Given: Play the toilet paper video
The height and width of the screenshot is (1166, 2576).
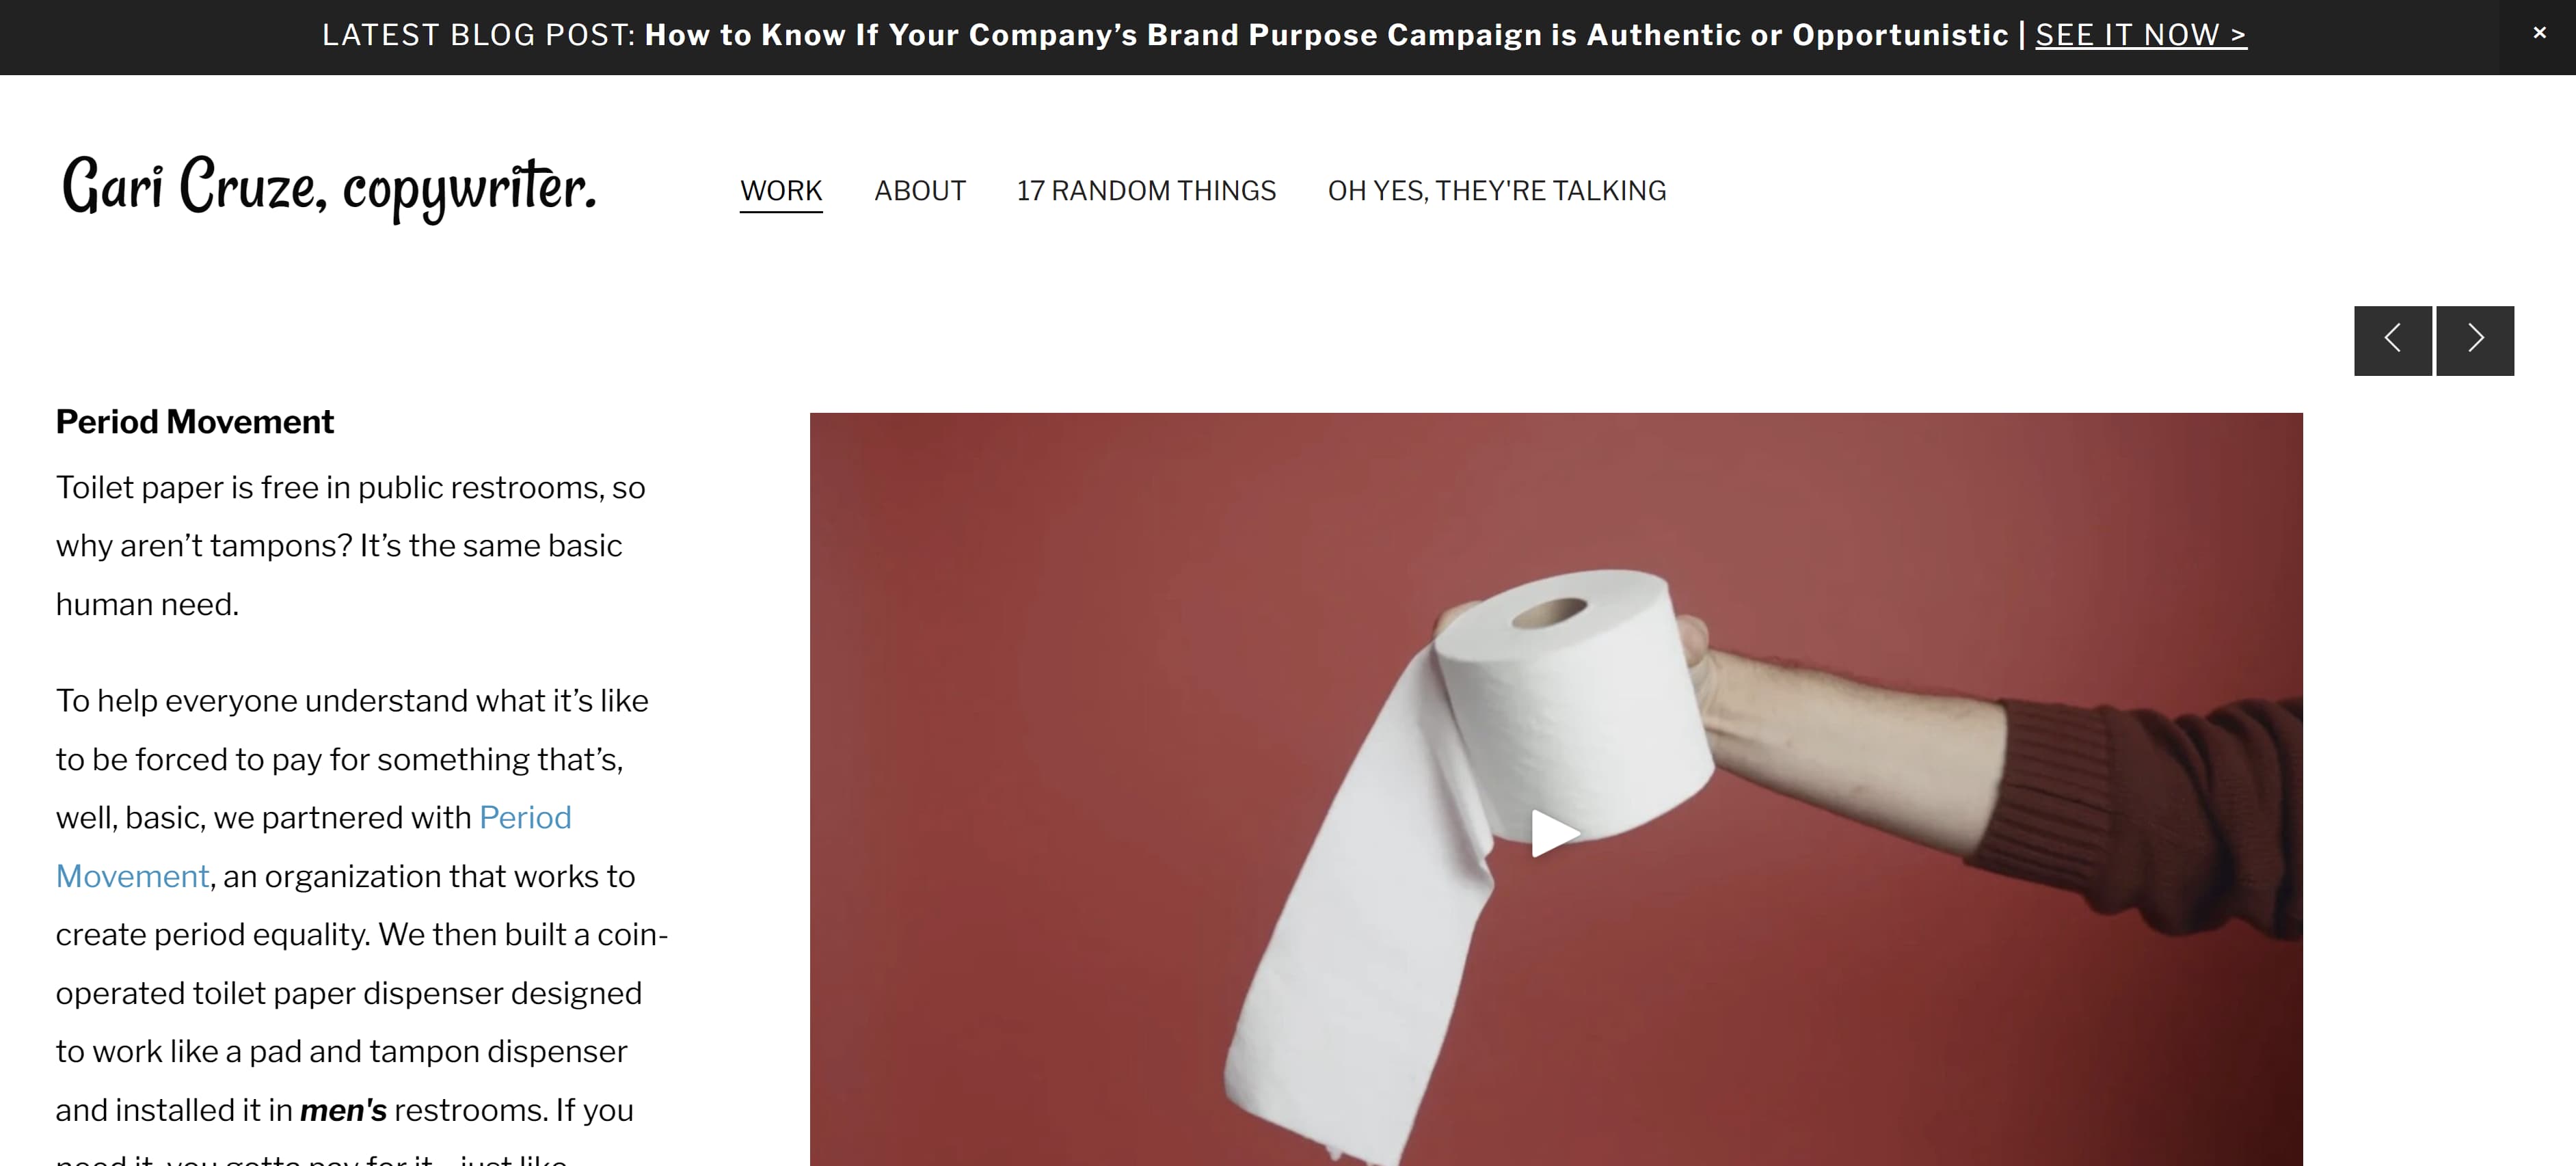Looking at the screenshot, I should coord(1555,833).
